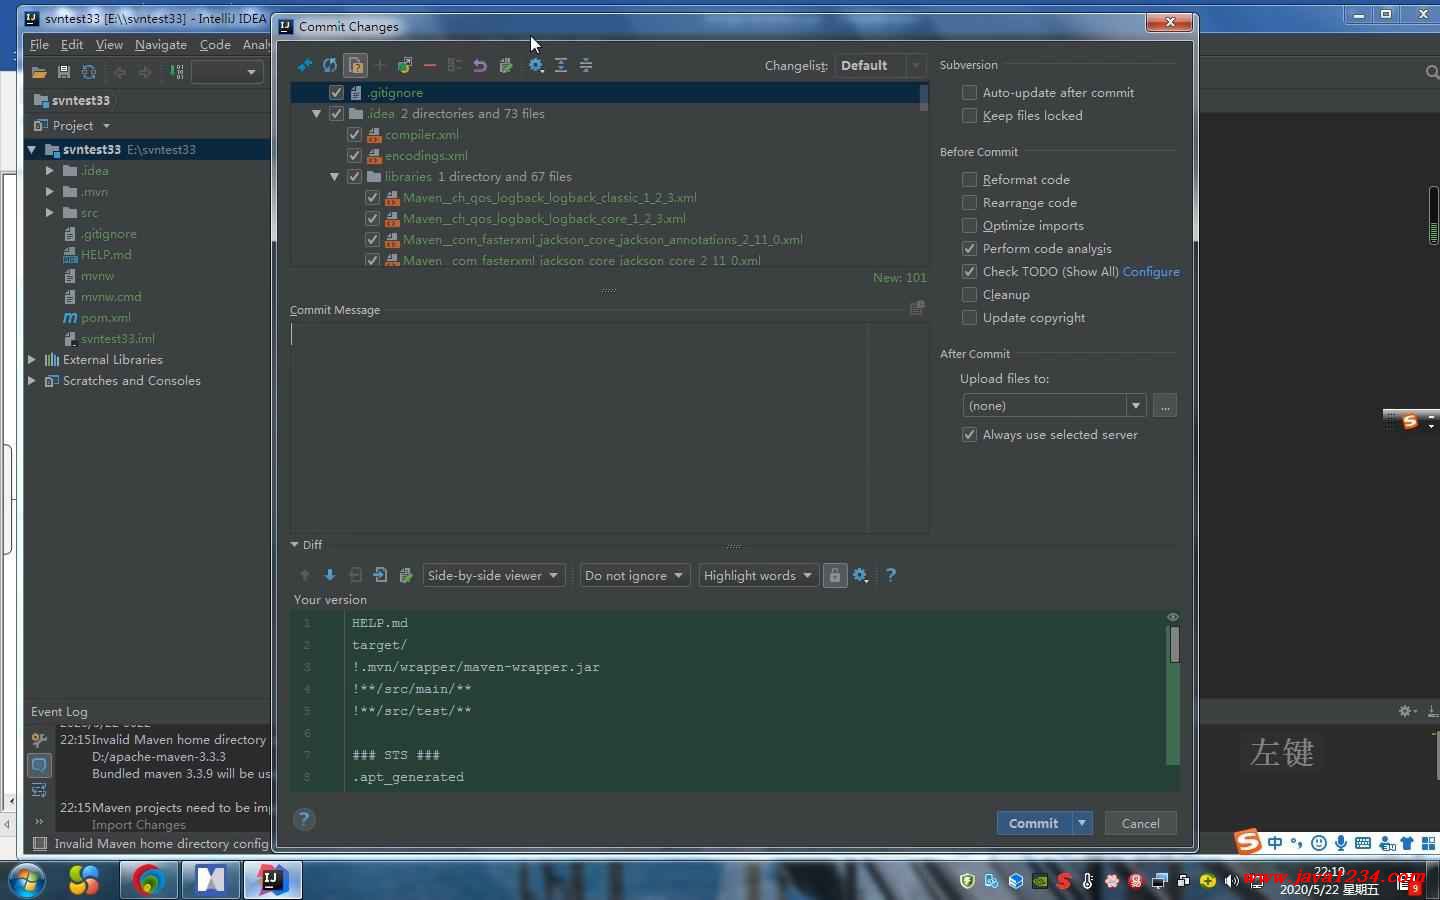Click the Cancel button
This screenshot has height=900, width=1440.
coord(1140,823)
